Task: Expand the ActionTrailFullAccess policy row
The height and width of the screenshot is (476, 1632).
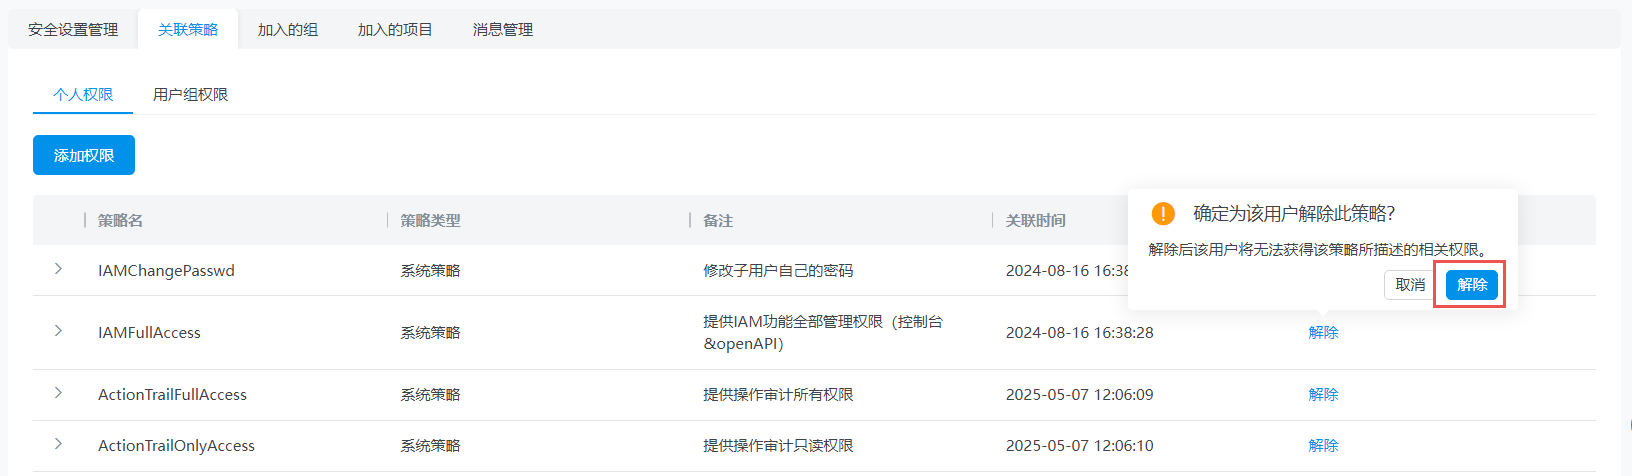Action: (58, 393)
